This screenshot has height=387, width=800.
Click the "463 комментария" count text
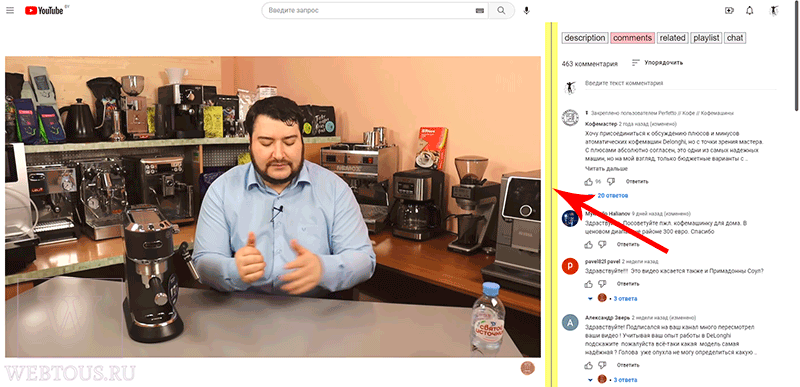(590, 64)
